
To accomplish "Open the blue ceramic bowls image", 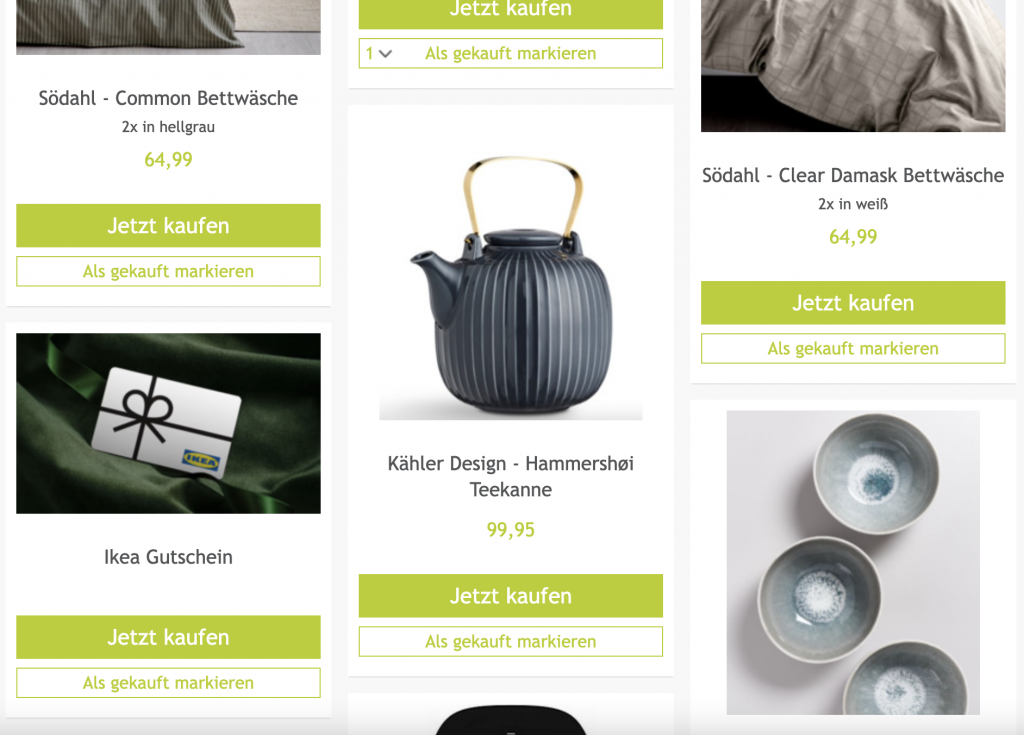I will pos(853,563).
